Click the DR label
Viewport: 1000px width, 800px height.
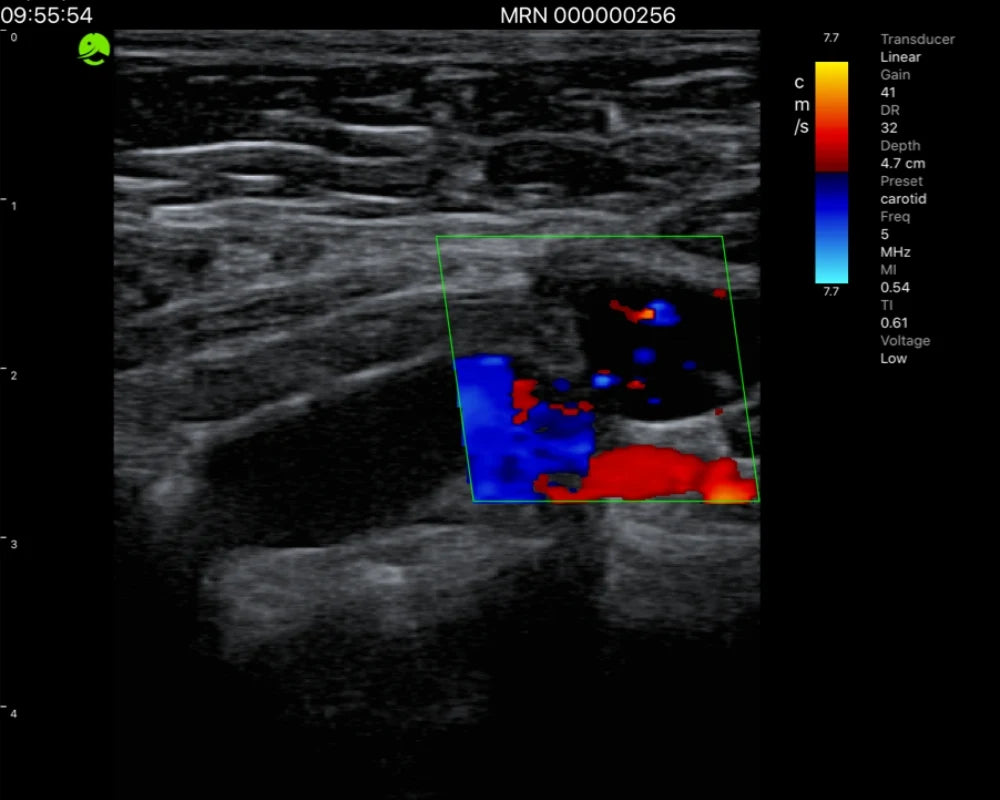[x=890, y=110]
